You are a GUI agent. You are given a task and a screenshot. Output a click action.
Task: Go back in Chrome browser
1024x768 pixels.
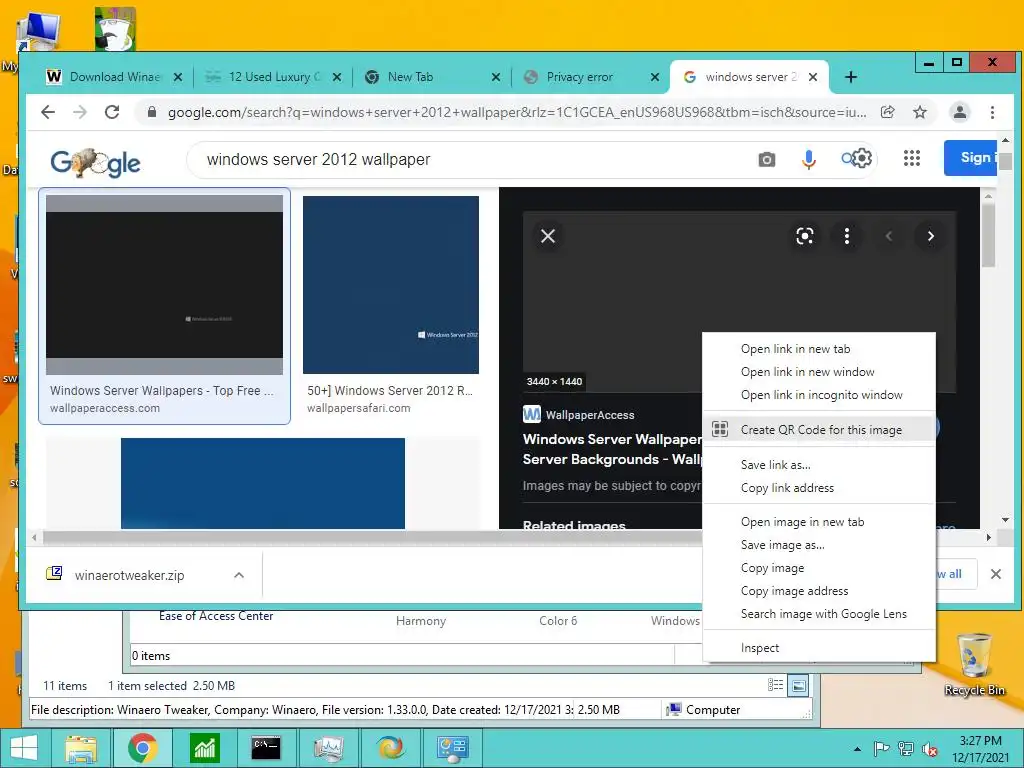point(48,112)
